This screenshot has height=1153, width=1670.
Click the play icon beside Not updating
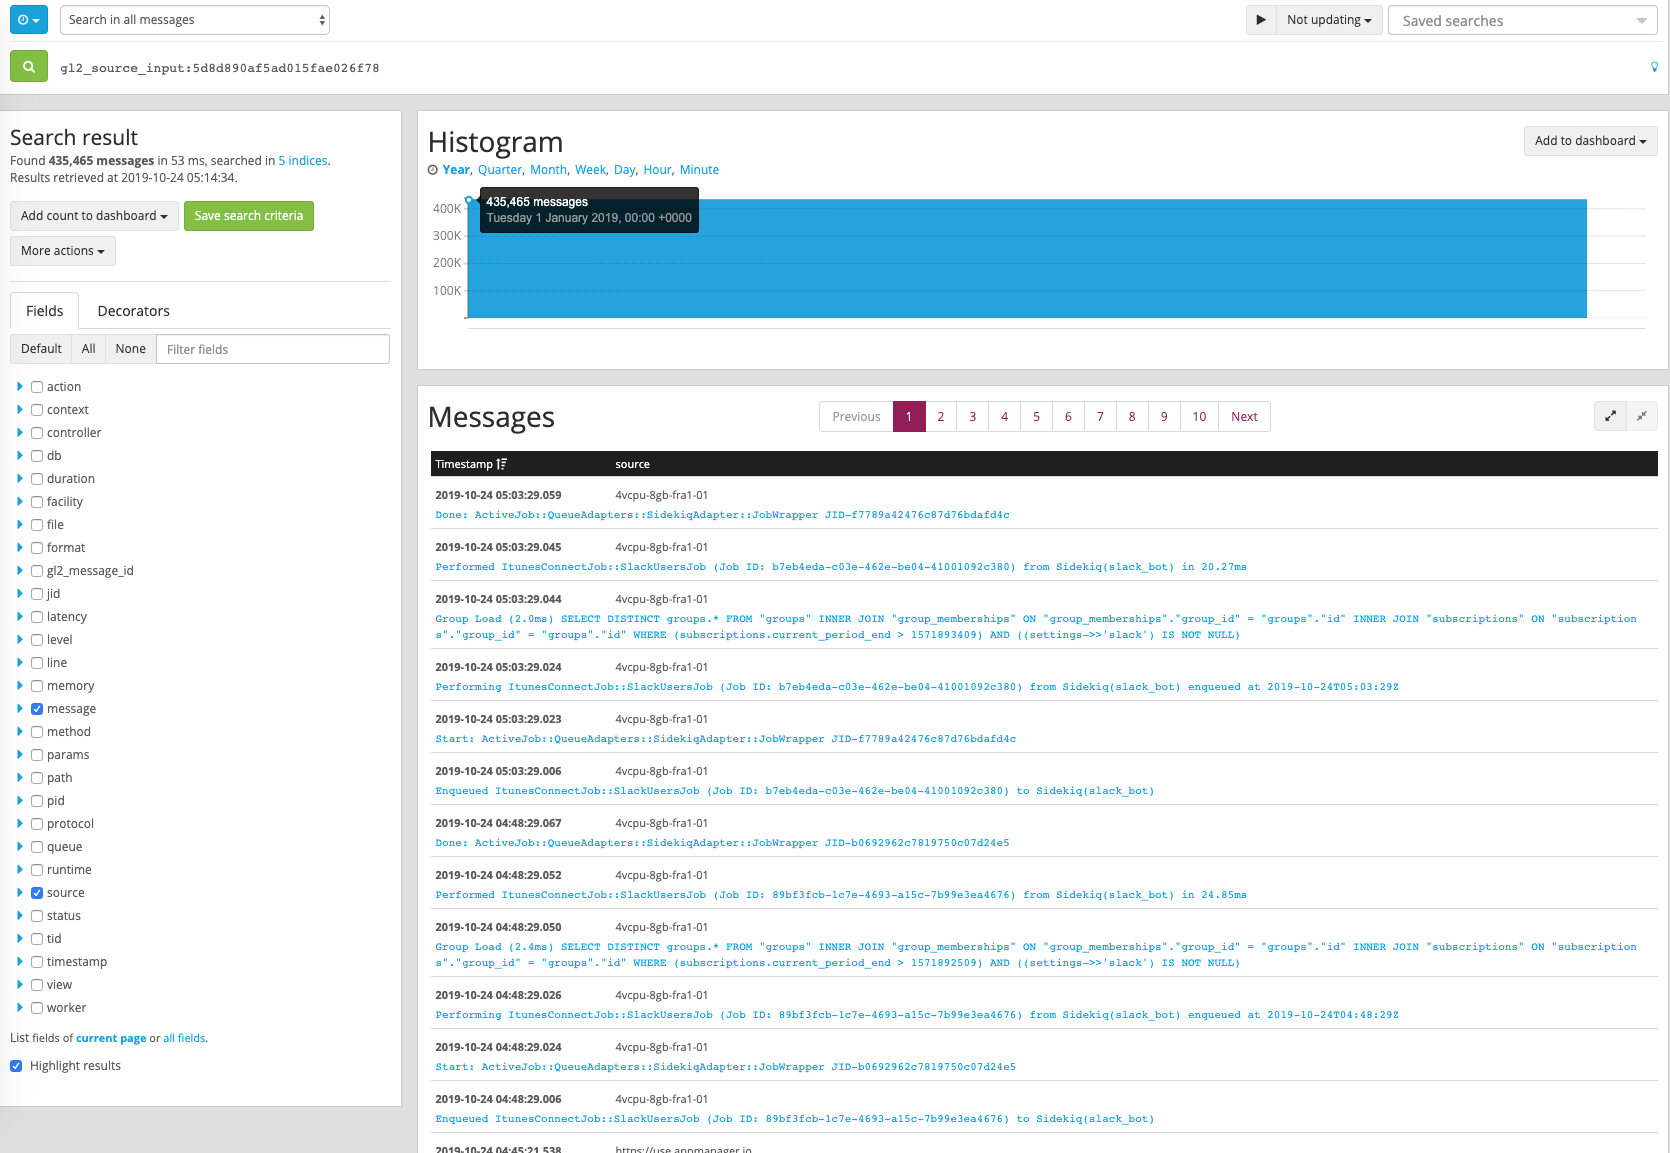click(x=1260, y=19)
